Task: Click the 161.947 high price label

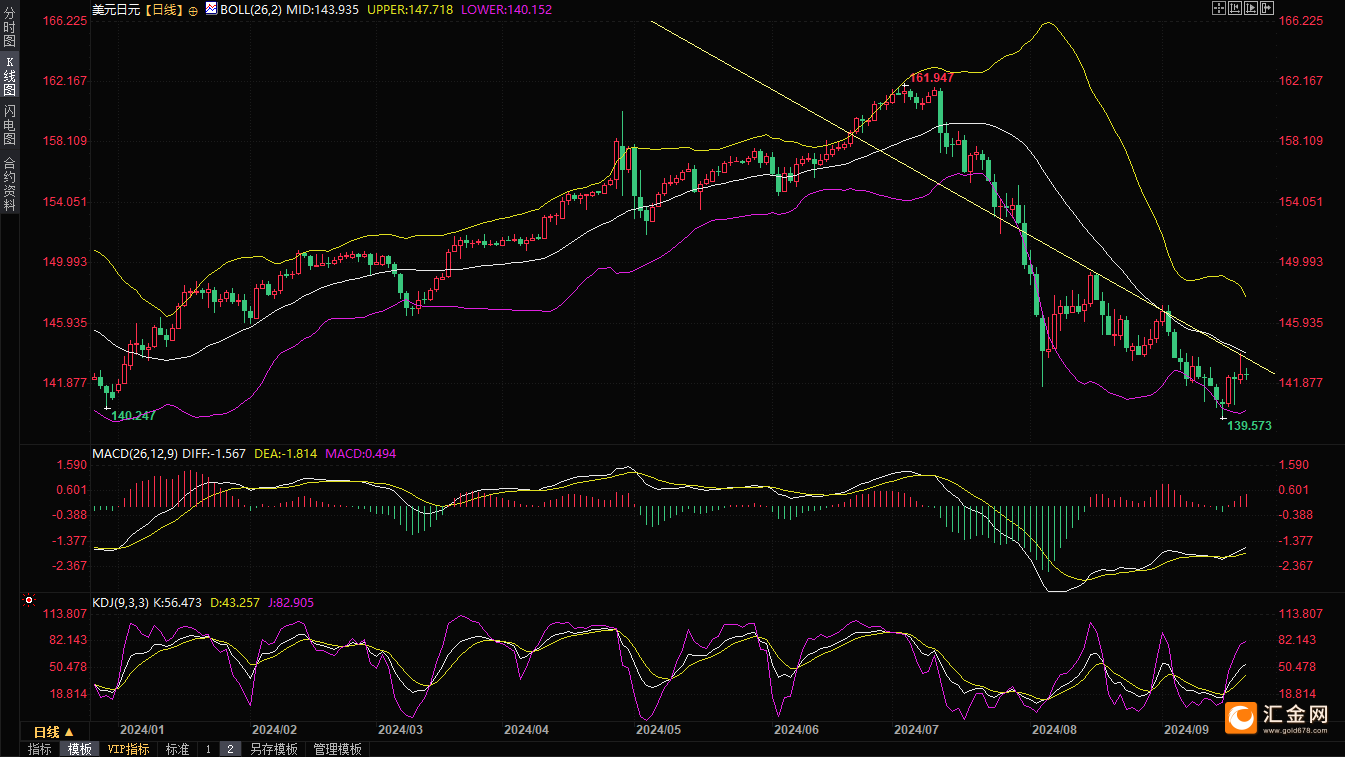Action: tap(932, 77)
